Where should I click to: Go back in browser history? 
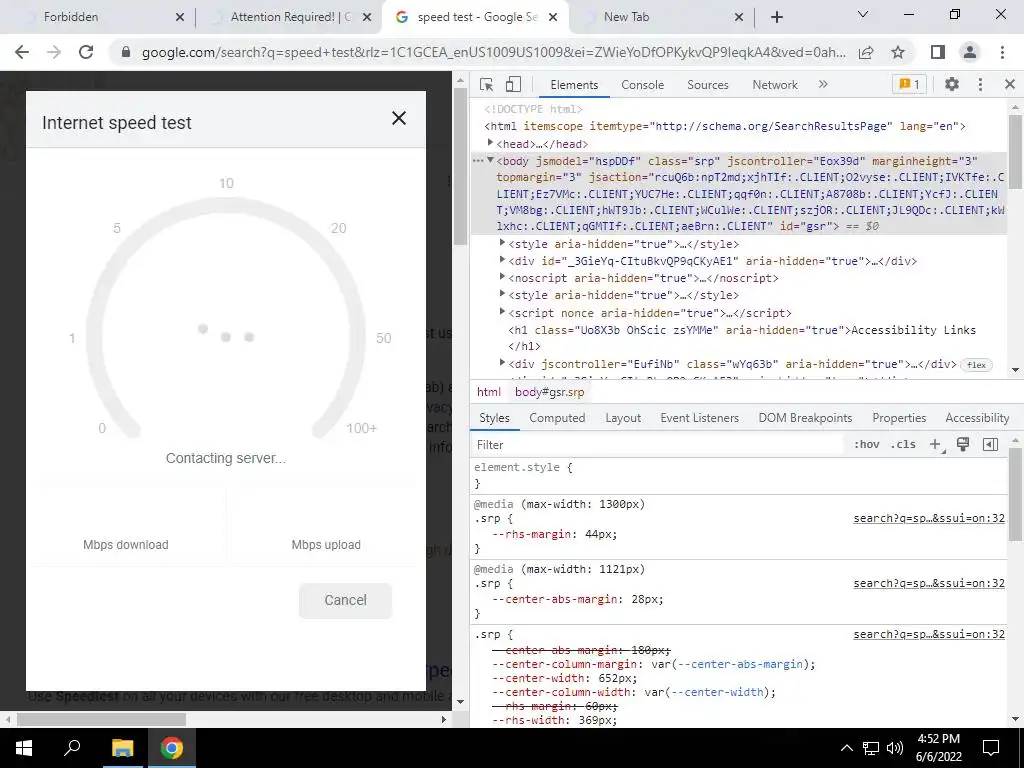22,52
